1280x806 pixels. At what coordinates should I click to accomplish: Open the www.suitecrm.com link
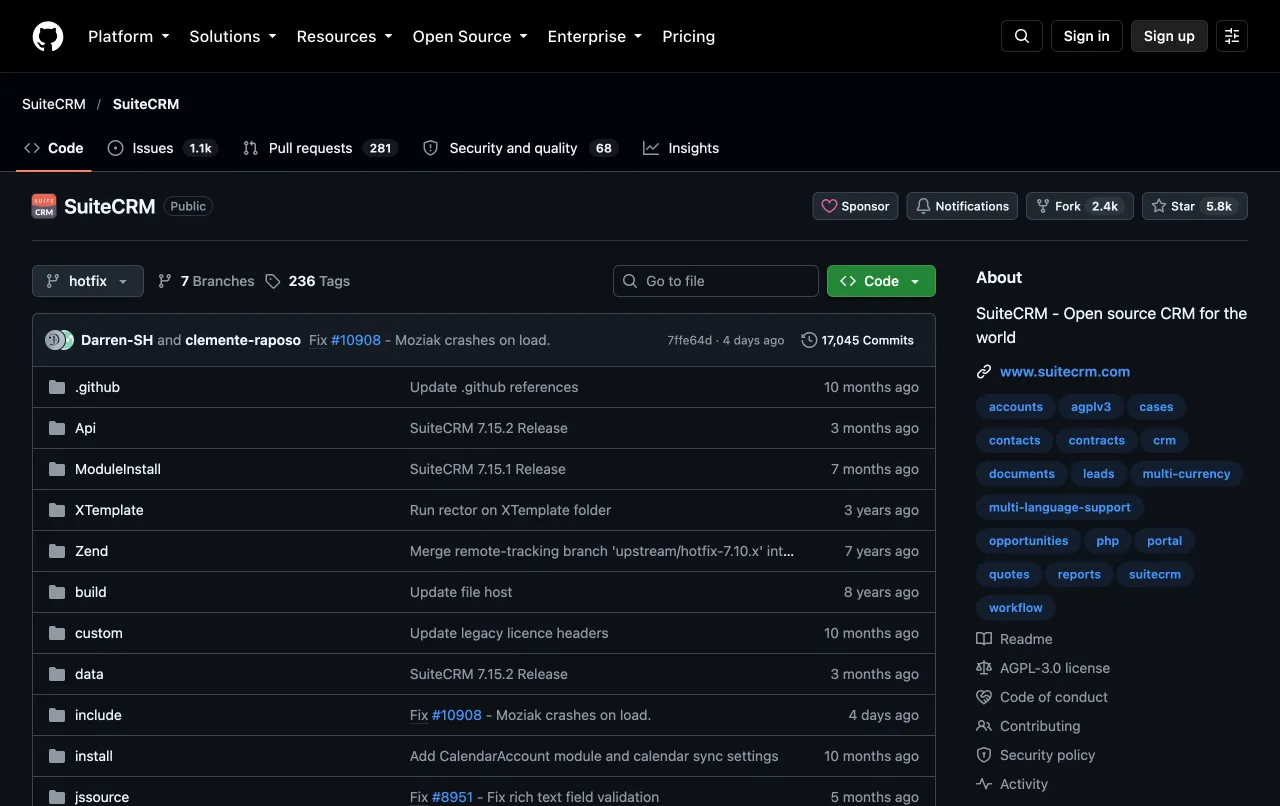click(x=1065, y=371)
